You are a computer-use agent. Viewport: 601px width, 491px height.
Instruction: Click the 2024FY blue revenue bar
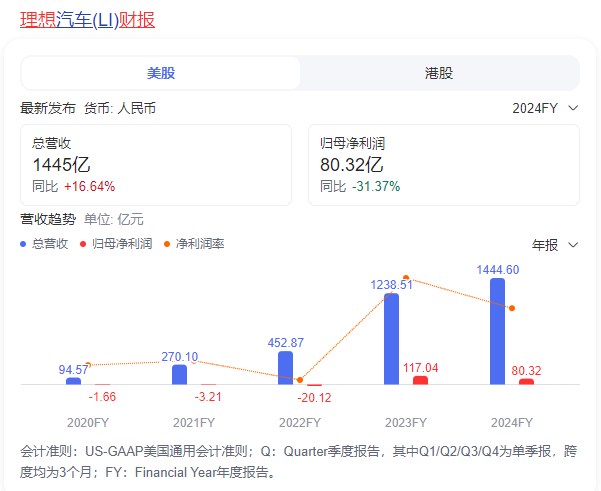click(x=497, y=331)
